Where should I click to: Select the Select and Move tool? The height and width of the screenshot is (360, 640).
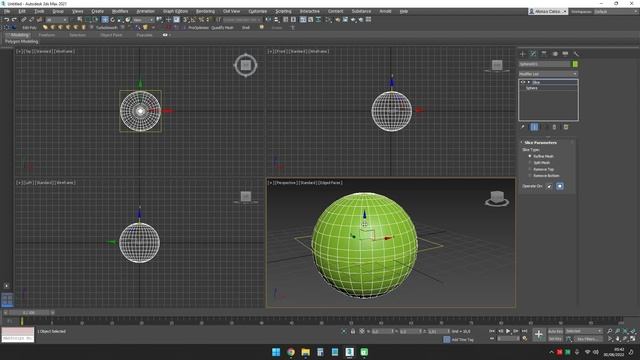[x=105, y=20]
